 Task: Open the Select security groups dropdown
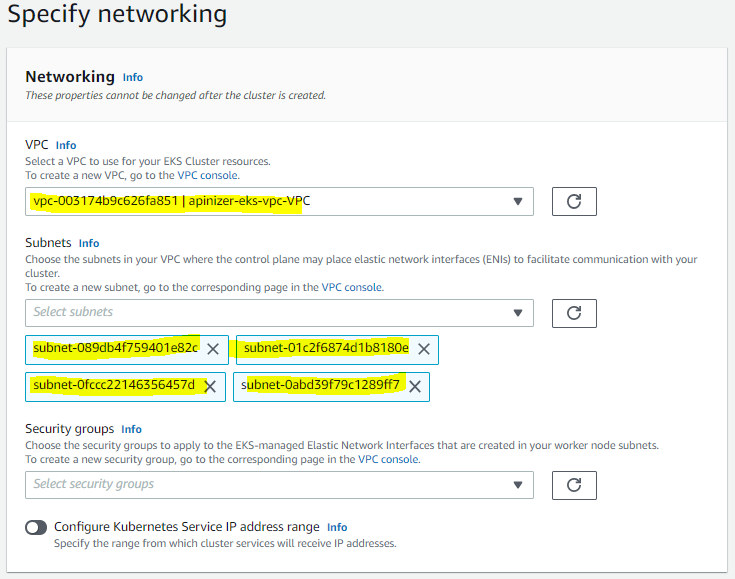coord(279,485)
